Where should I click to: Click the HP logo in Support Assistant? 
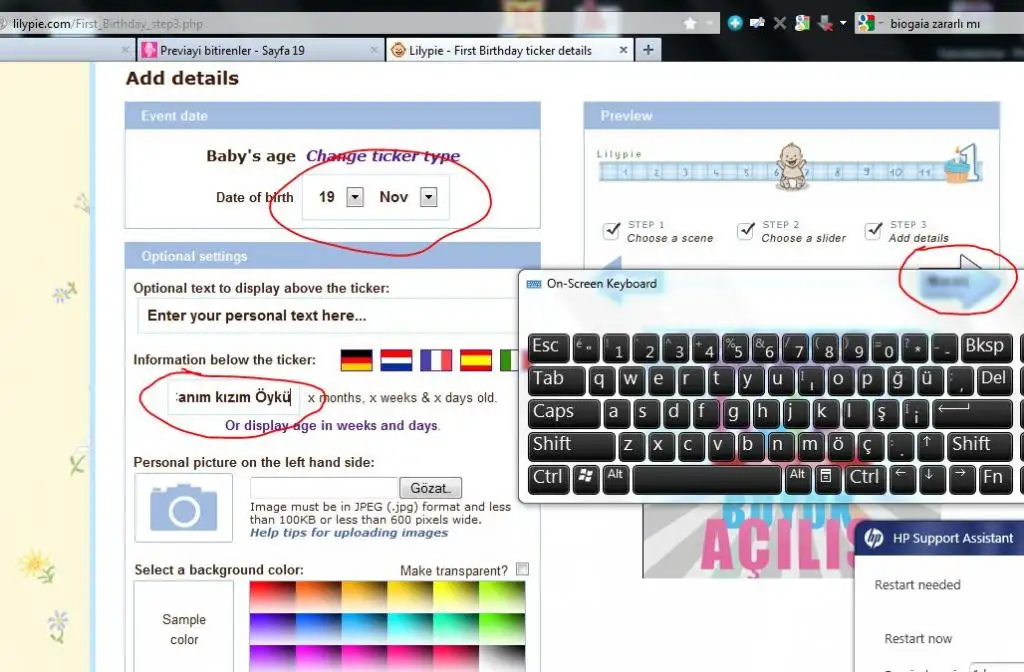click(874, 538)
